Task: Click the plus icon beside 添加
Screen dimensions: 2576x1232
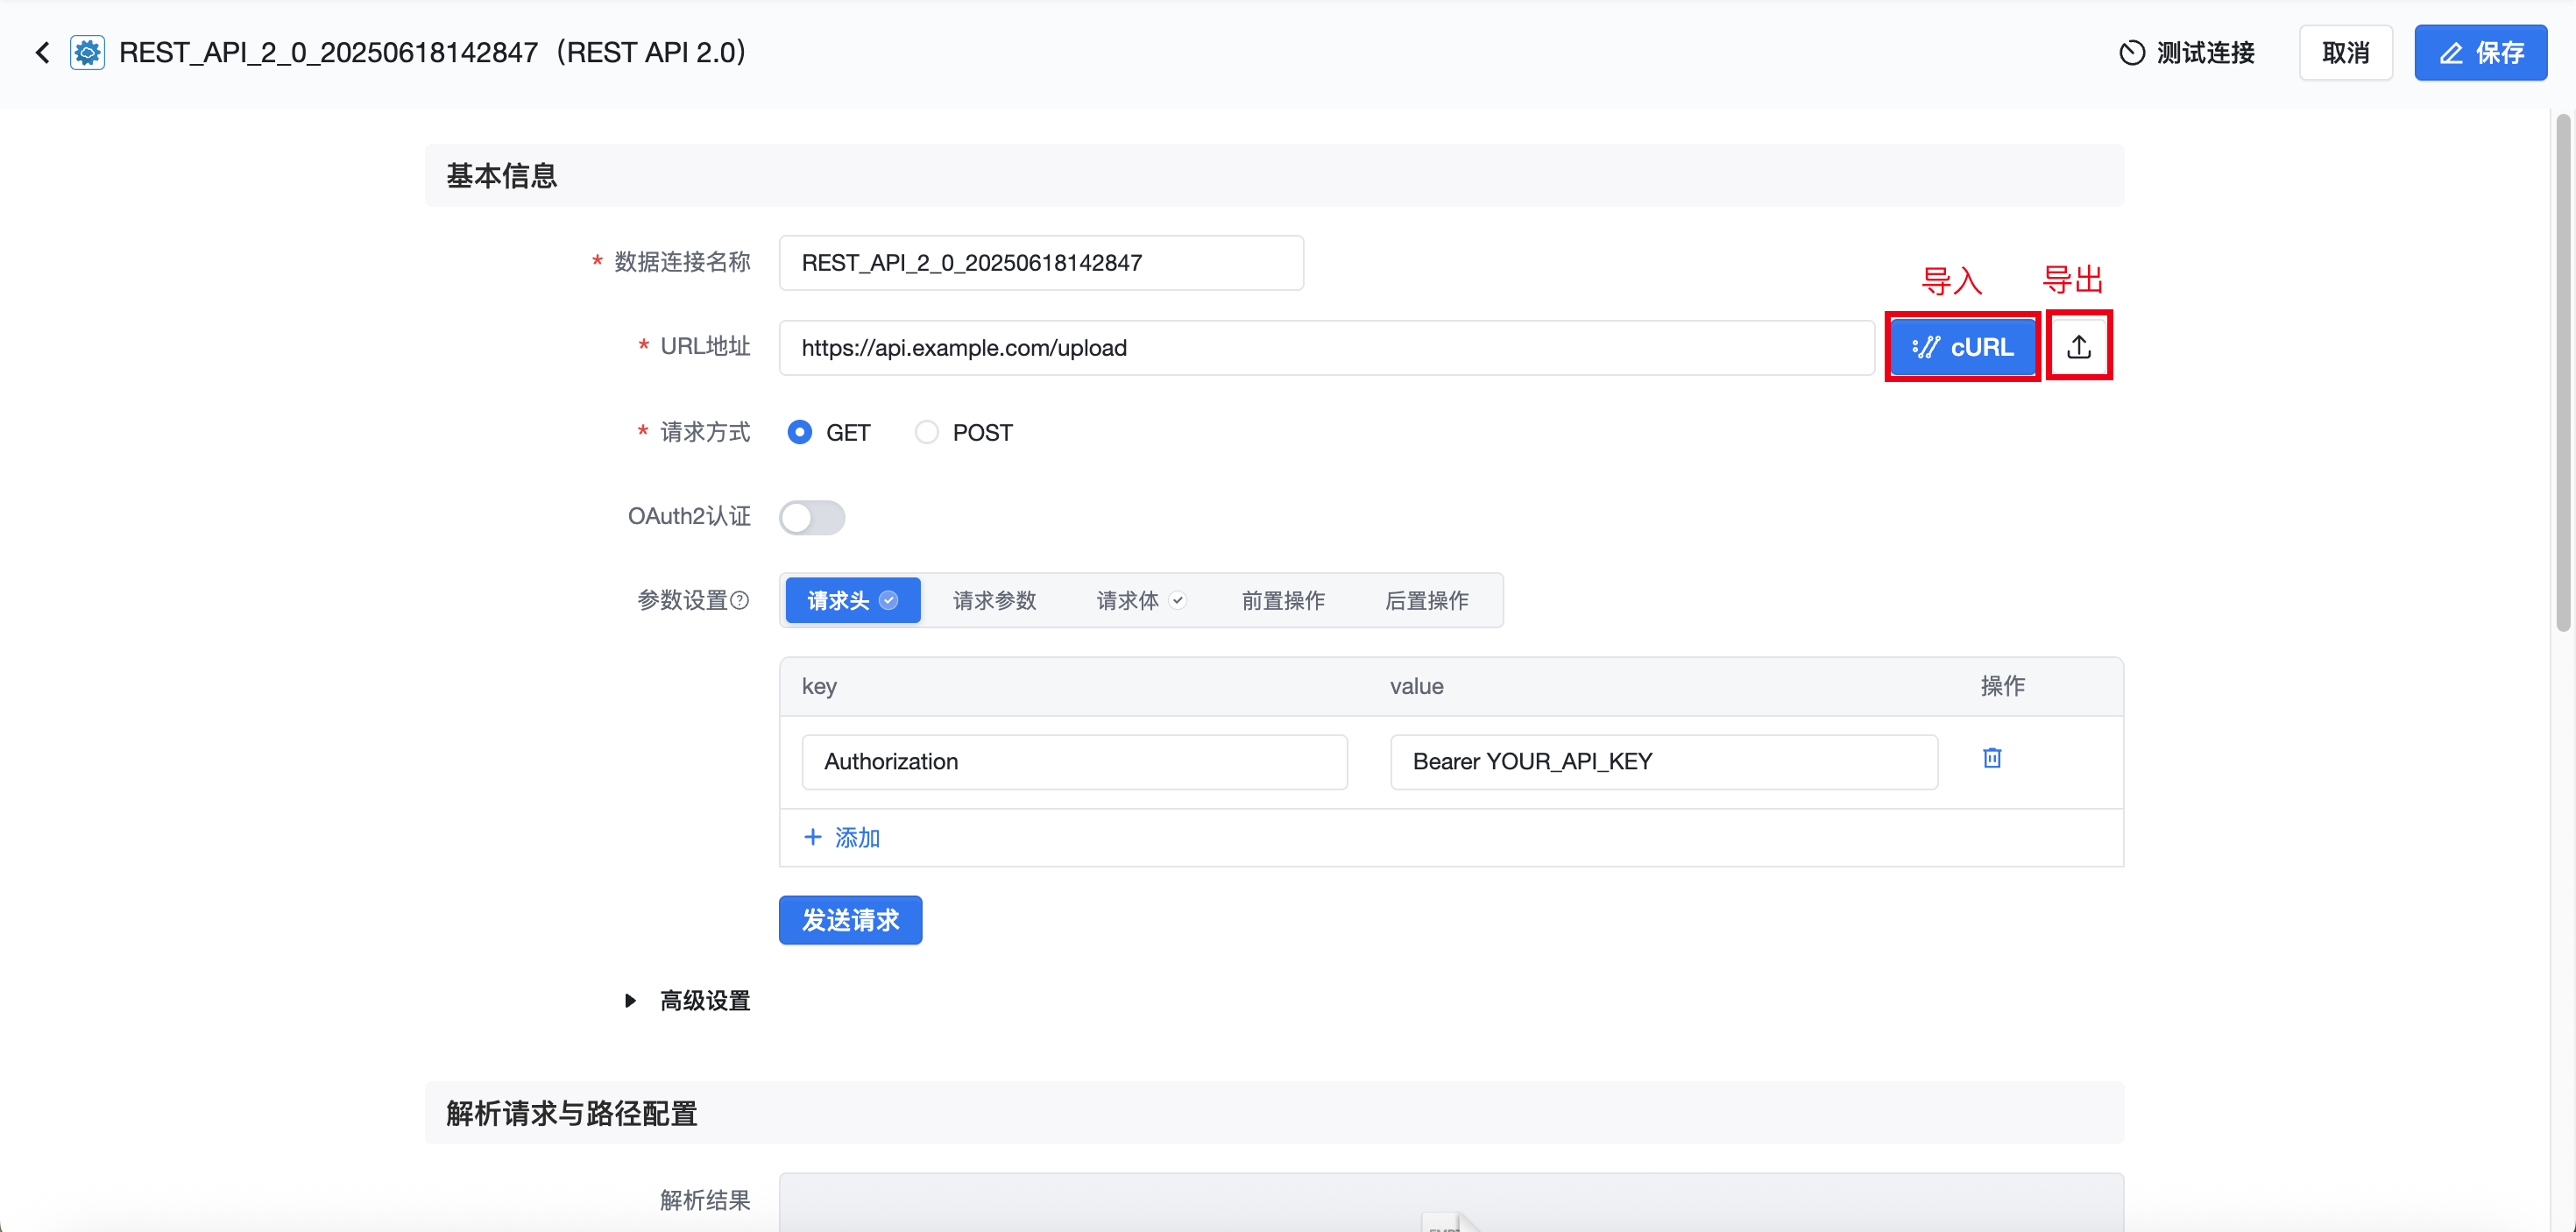Action: point(813,837)
